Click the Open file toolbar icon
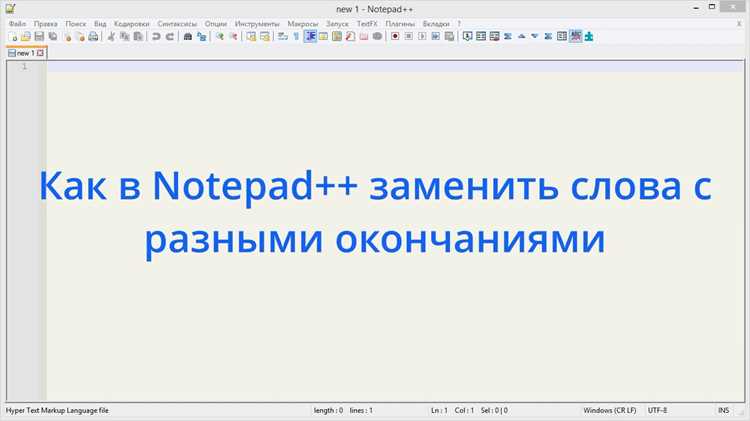The height and width of the screenshot is (421, 750). pyautogui.click(x=26, y=36)
